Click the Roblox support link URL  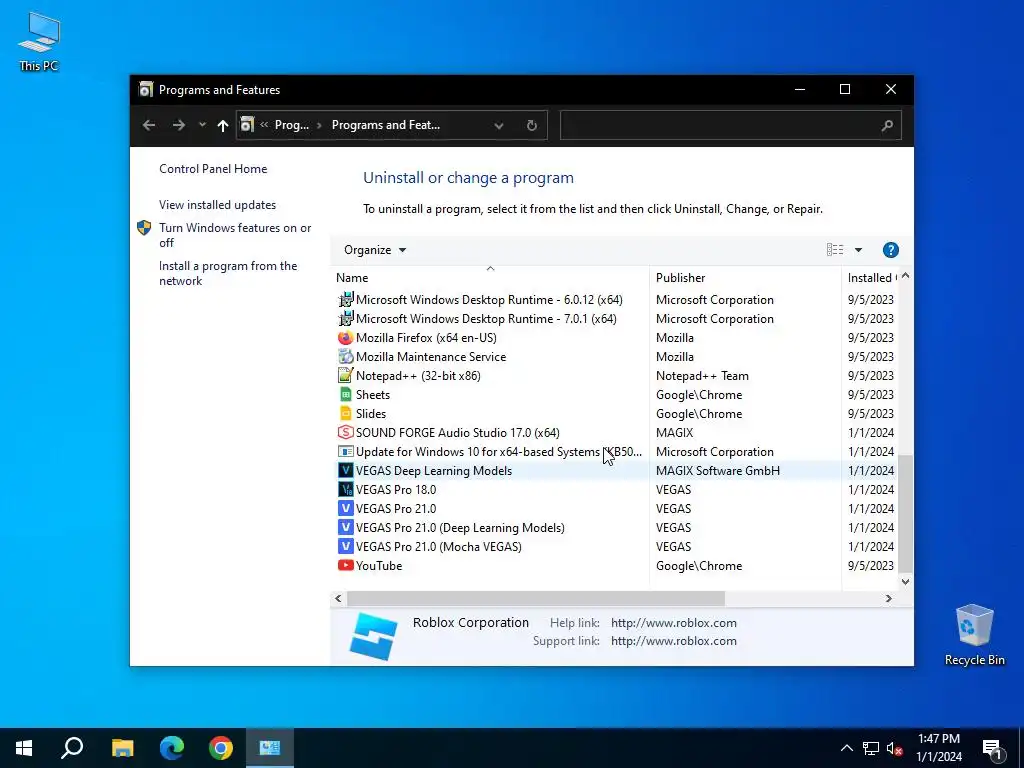click(673, 641)
